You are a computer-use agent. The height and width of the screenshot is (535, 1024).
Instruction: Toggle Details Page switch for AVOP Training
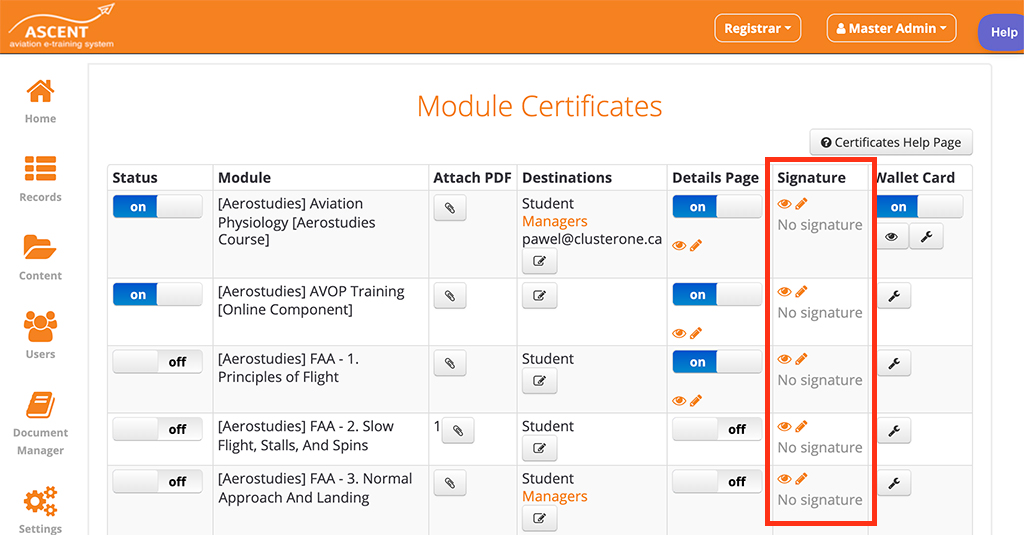[717, 295]
